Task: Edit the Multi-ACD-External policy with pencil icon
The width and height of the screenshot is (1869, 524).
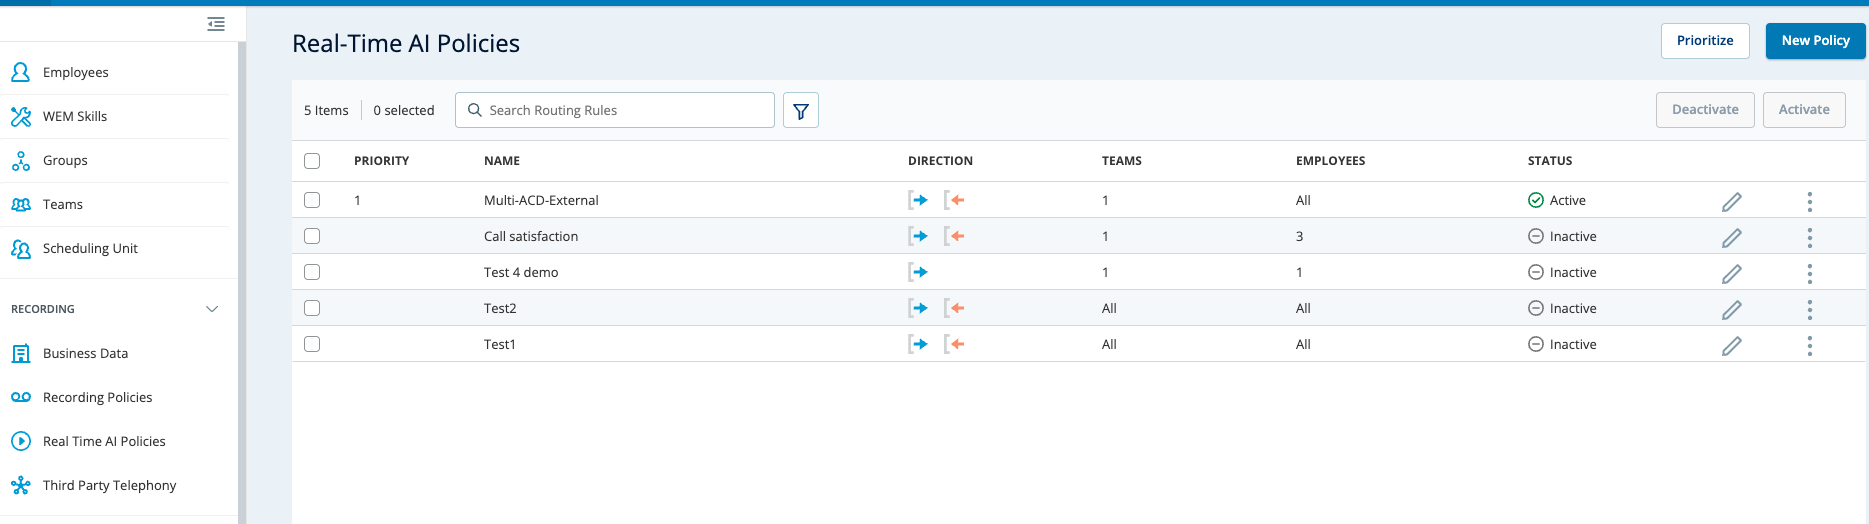Action: (1731, 202)
